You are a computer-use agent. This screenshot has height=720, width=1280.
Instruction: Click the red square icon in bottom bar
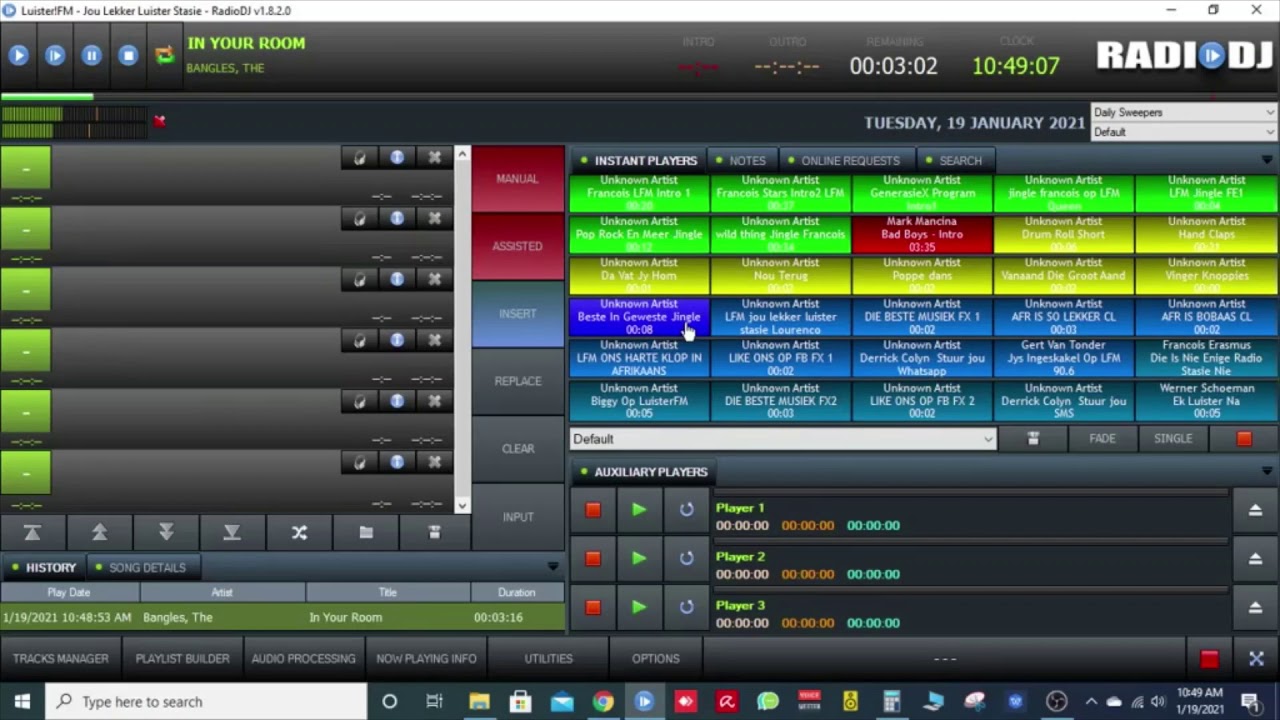tap(1209, 659)
